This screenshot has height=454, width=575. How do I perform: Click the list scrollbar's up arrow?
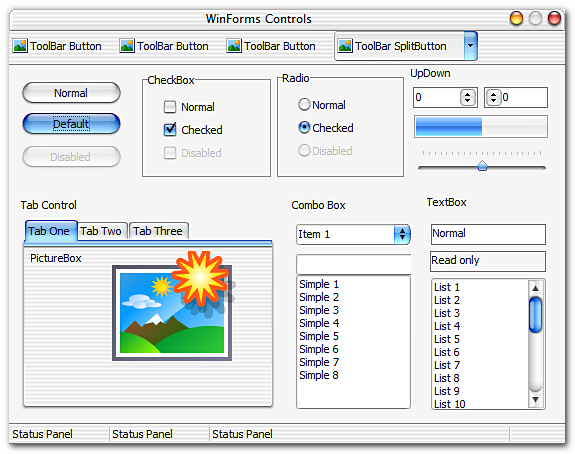click(535, 288)
